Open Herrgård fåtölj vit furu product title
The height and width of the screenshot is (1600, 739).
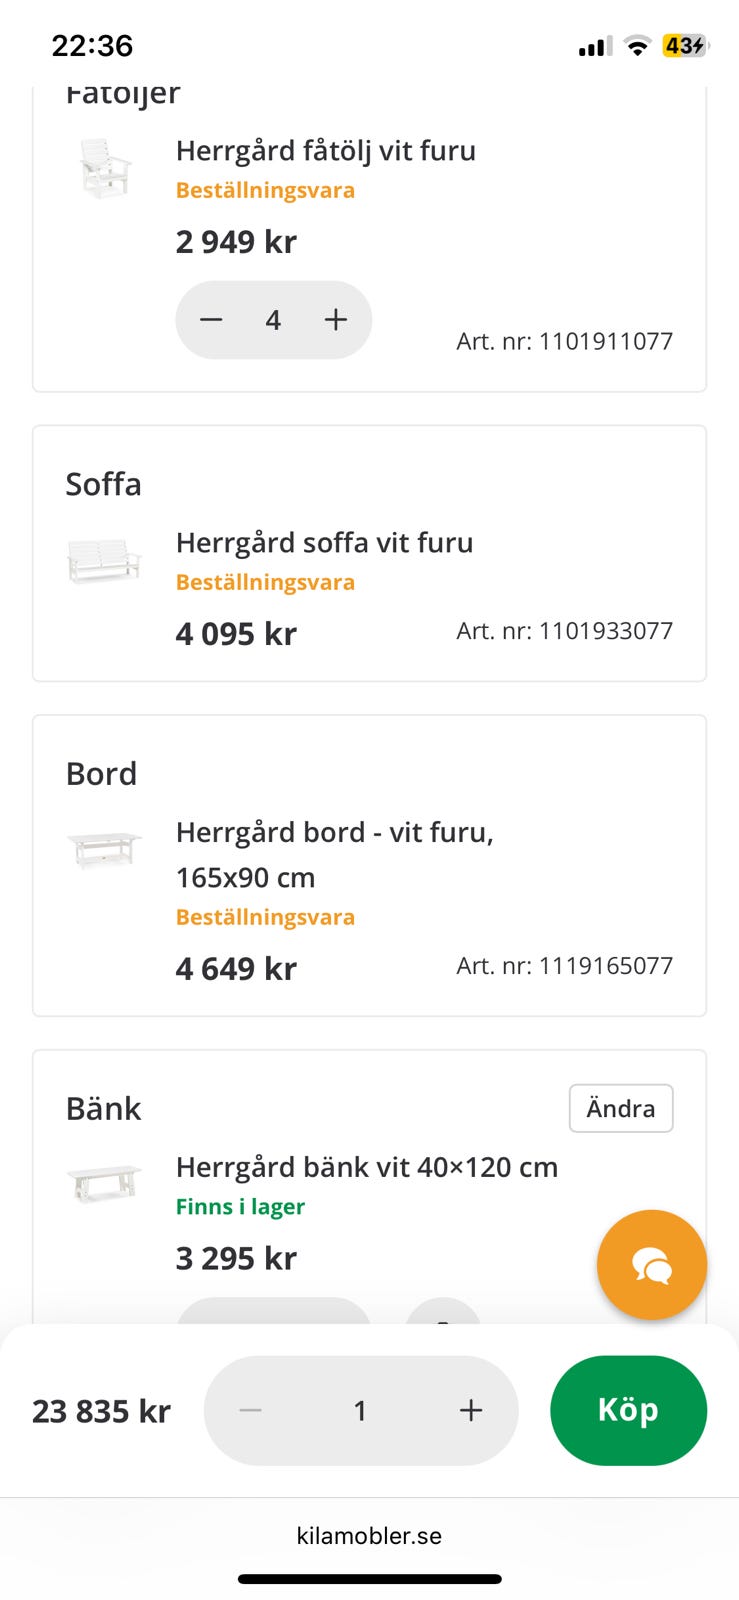point(325,151)
